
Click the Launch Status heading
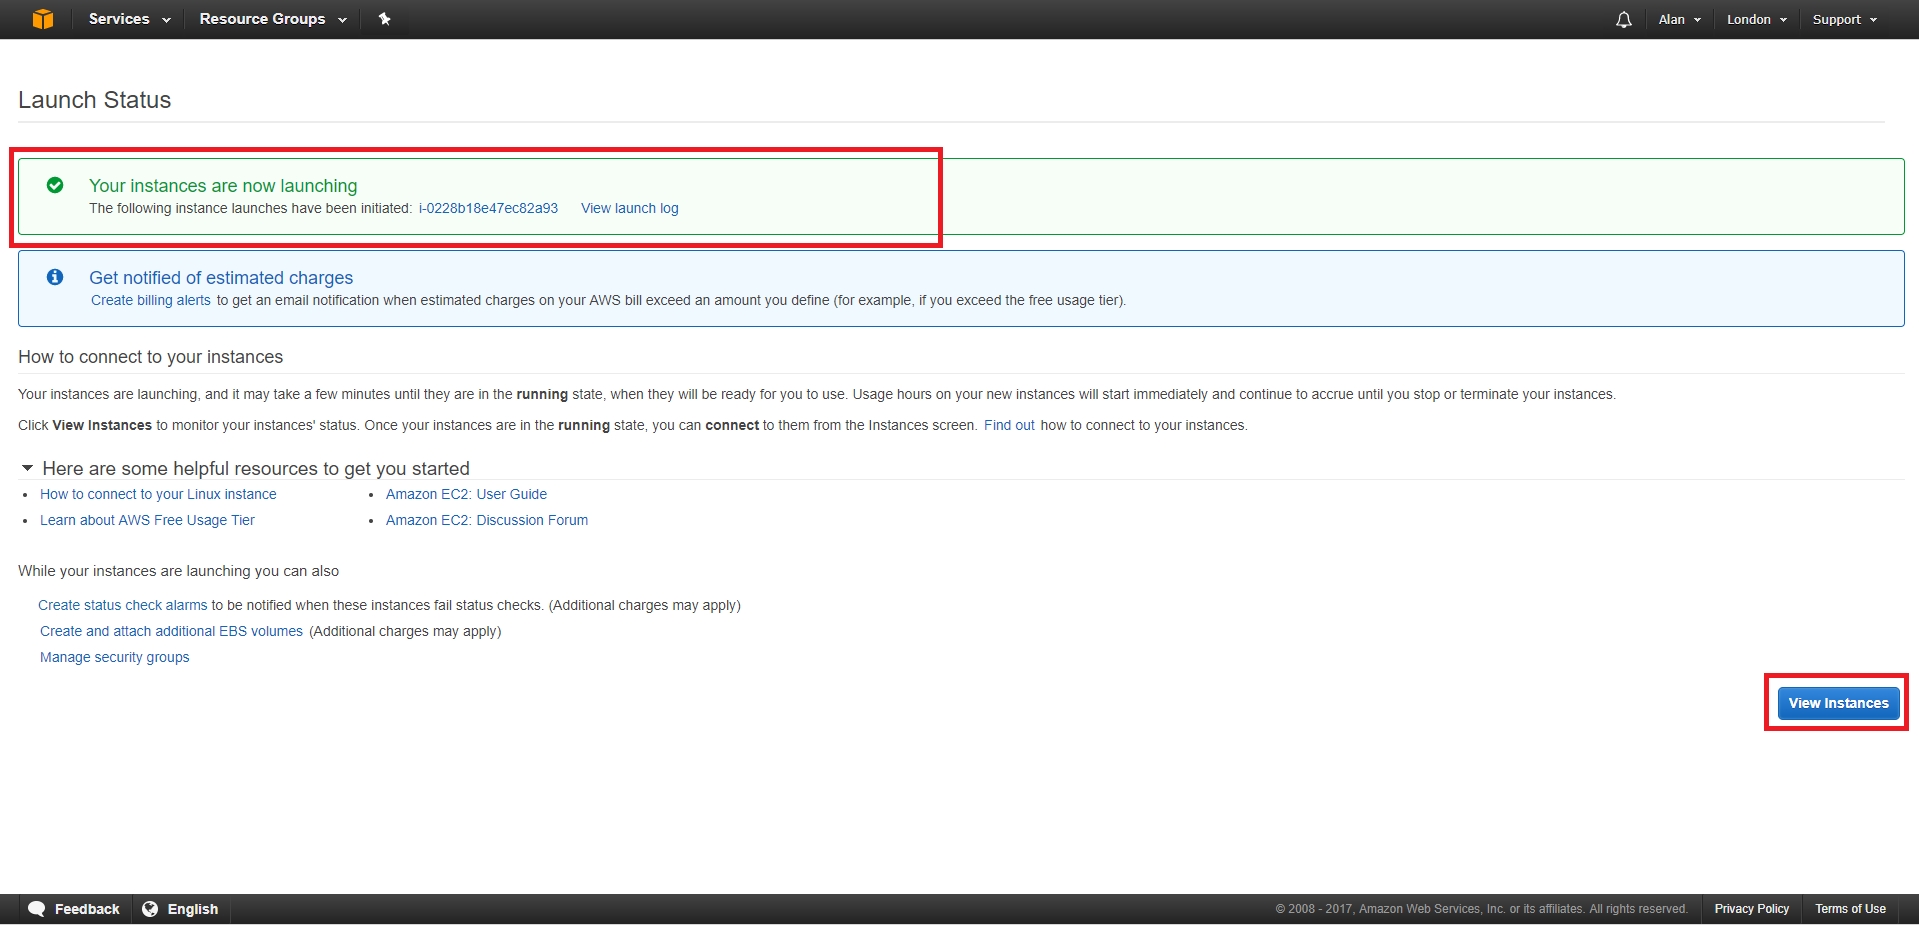tap(94, 100)
